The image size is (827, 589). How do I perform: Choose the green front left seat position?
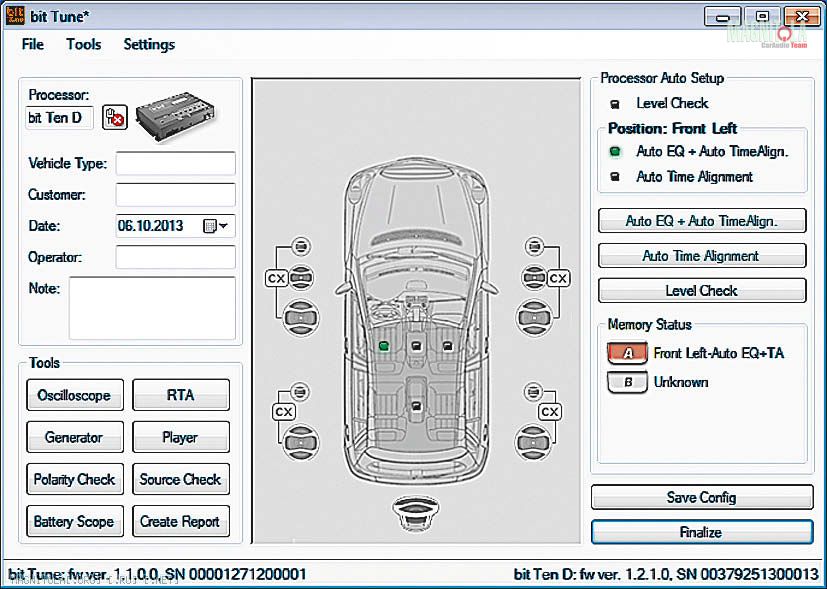384,346
